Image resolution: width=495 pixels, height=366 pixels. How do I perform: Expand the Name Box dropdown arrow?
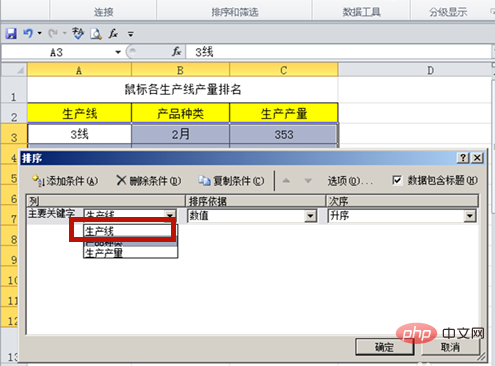(x=118, y=52)
